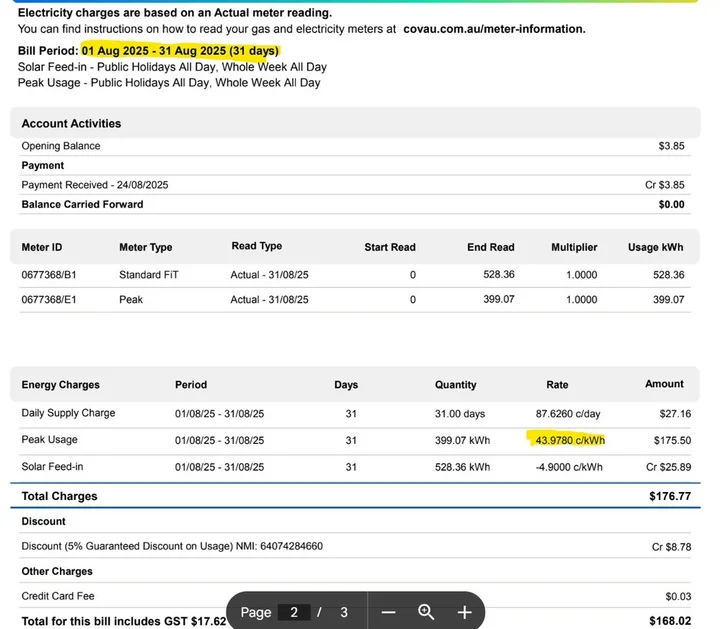Click the magnifier zoom icon in toolbar

click(426, 612)
